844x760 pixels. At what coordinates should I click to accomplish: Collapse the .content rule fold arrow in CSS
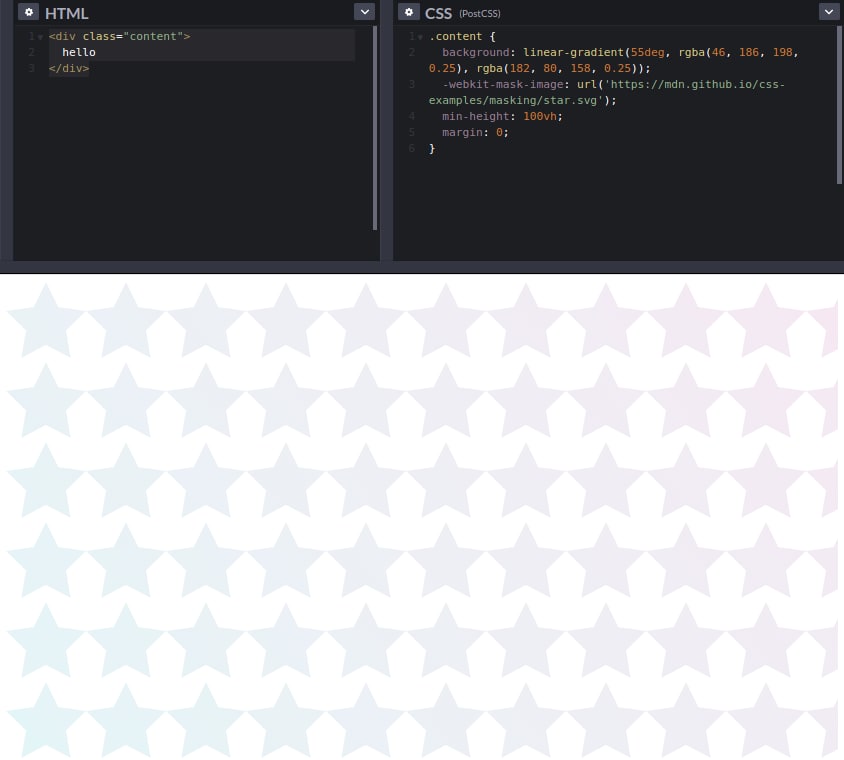click(x=420, y=37)
